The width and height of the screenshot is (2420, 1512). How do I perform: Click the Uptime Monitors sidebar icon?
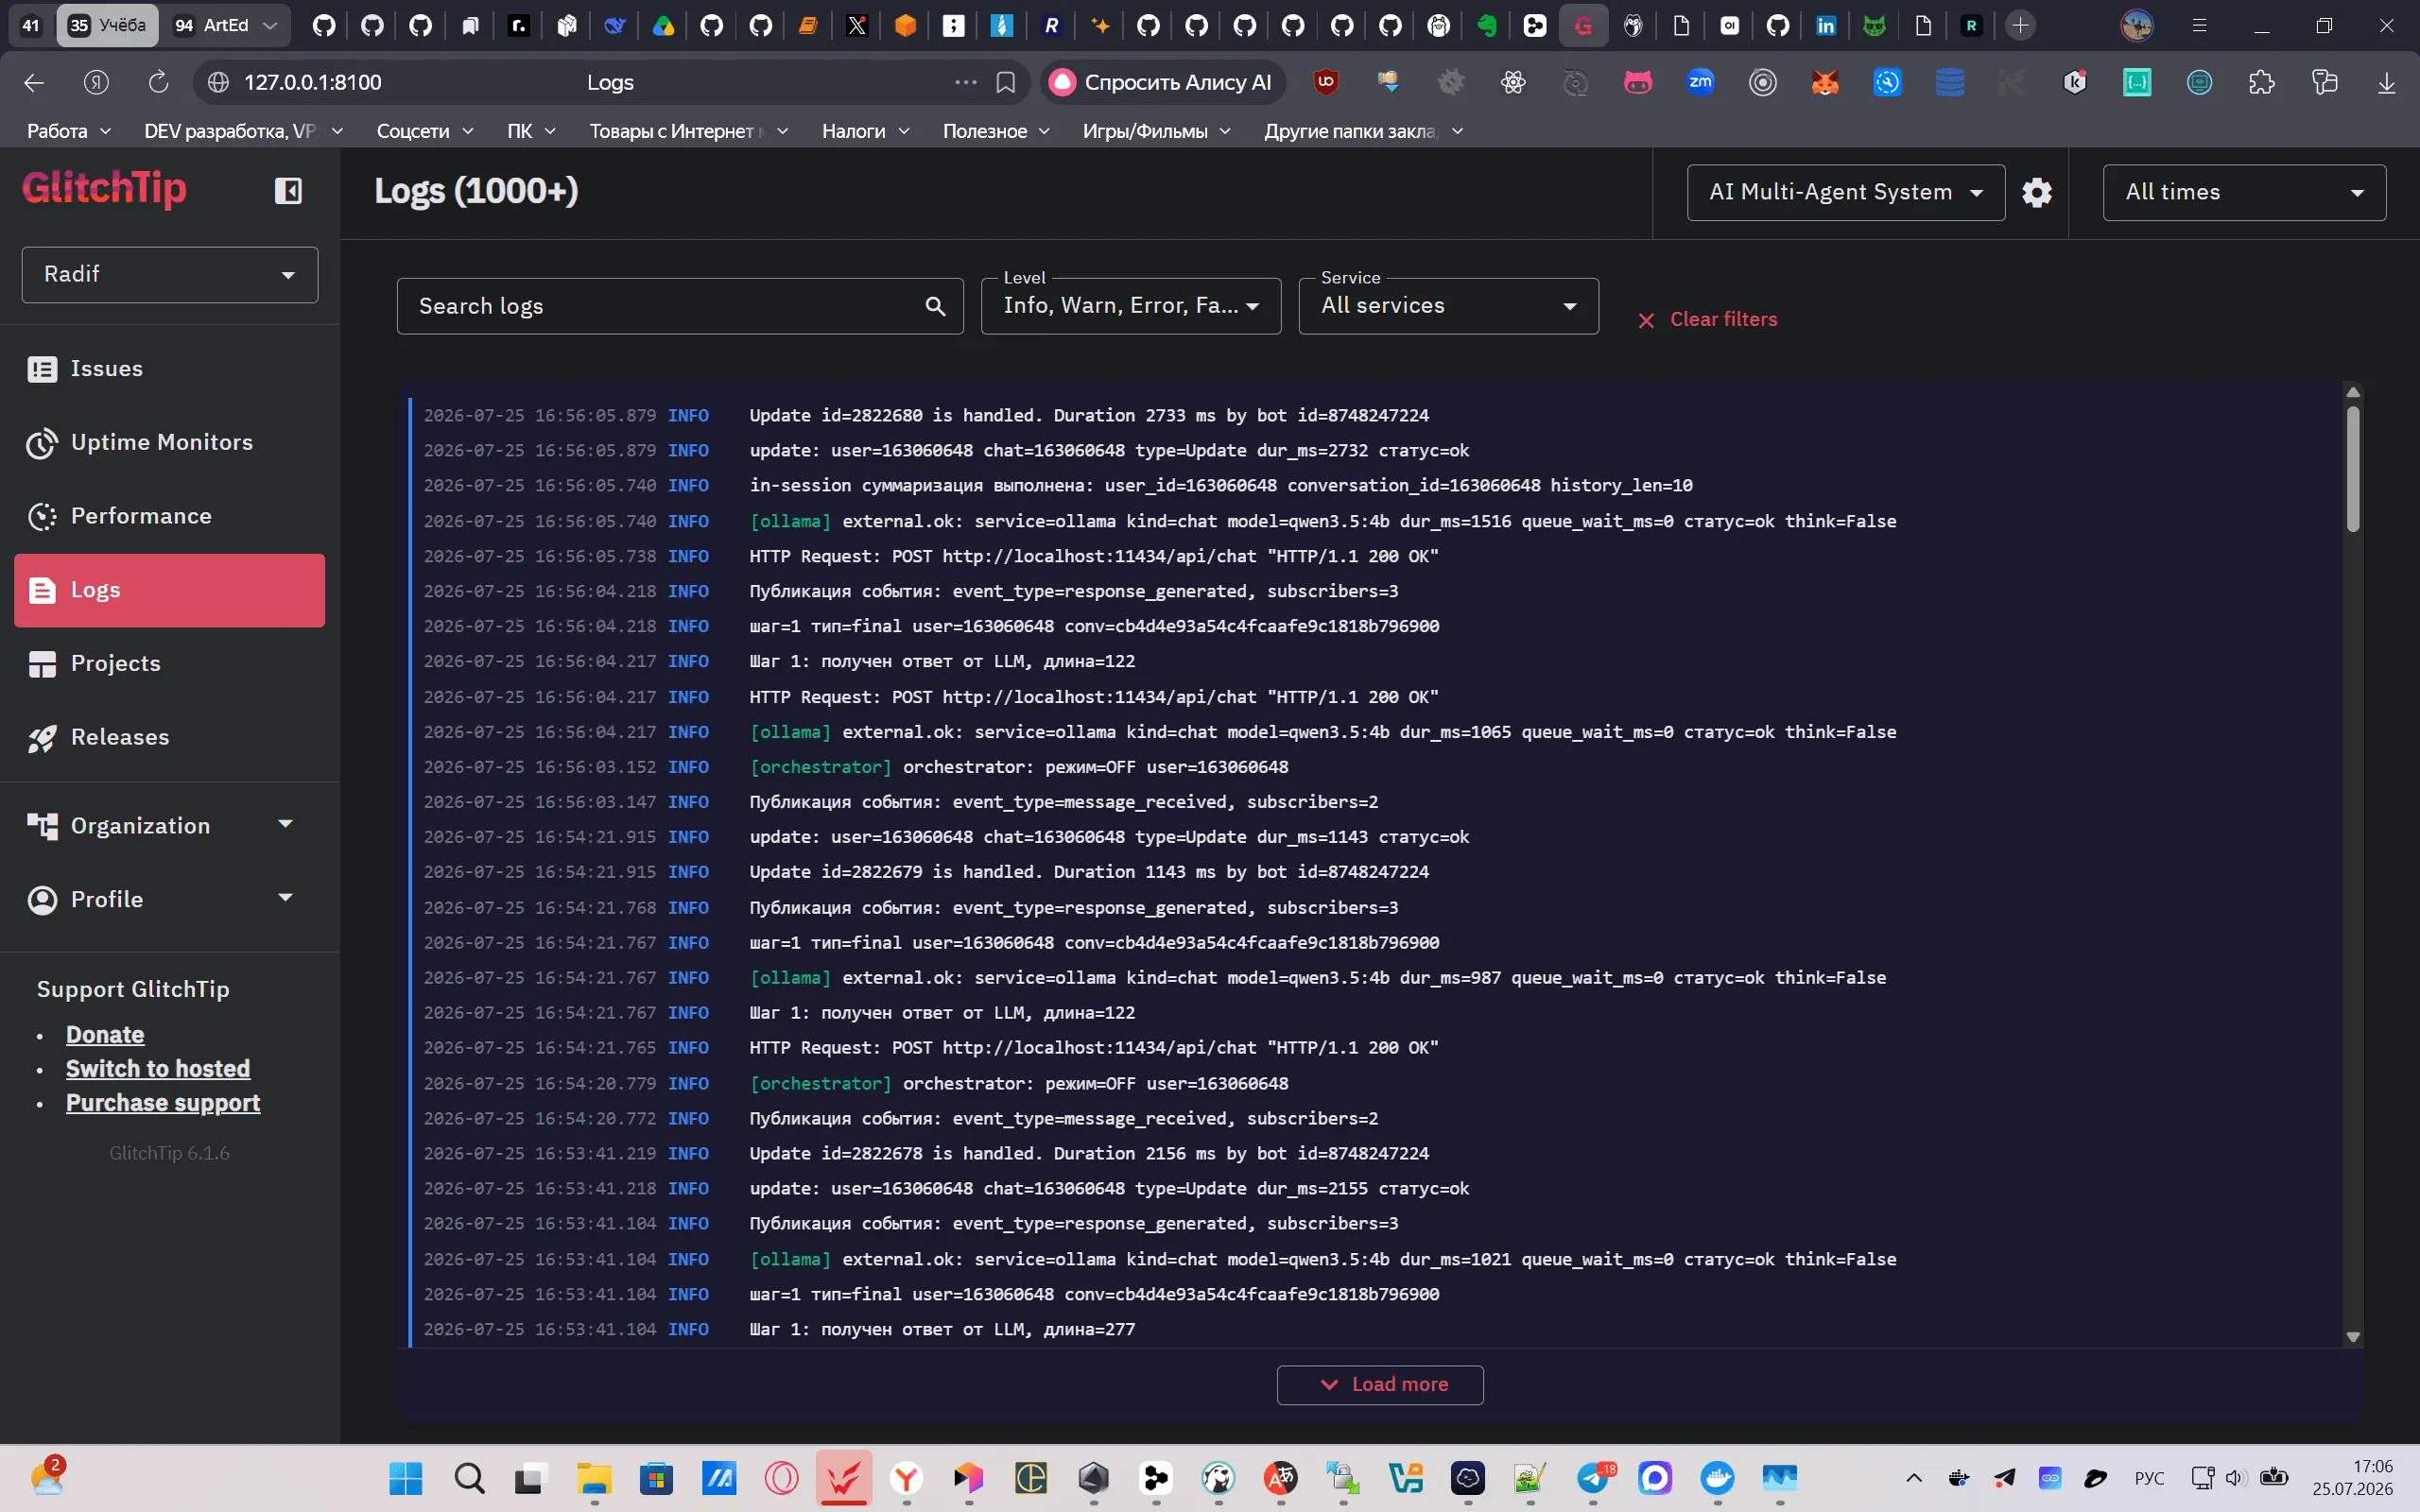(42, 443)
